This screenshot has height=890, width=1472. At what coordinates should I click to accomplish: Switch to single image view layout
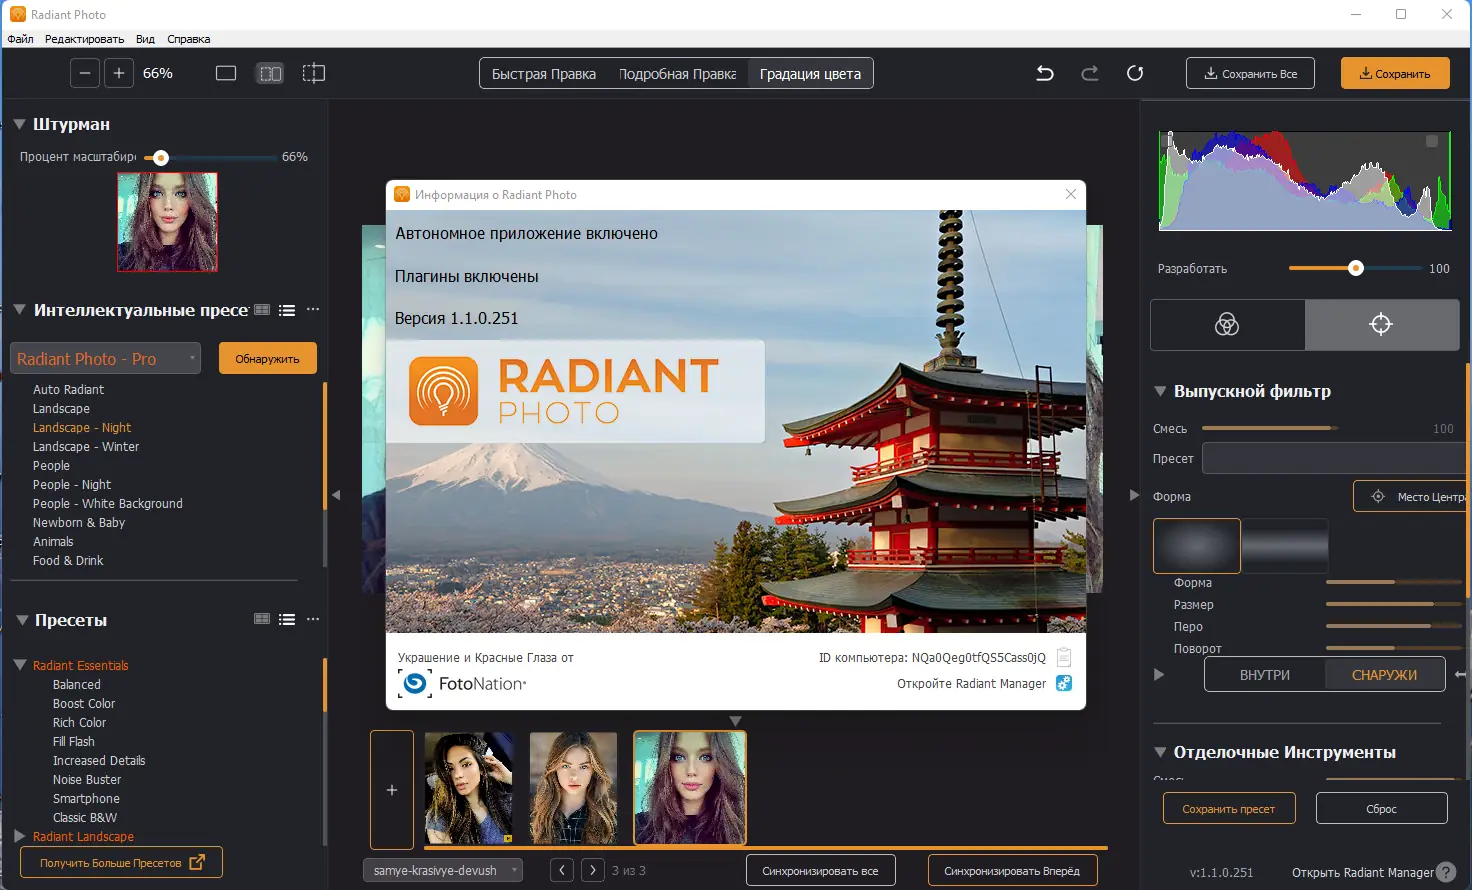226,73
